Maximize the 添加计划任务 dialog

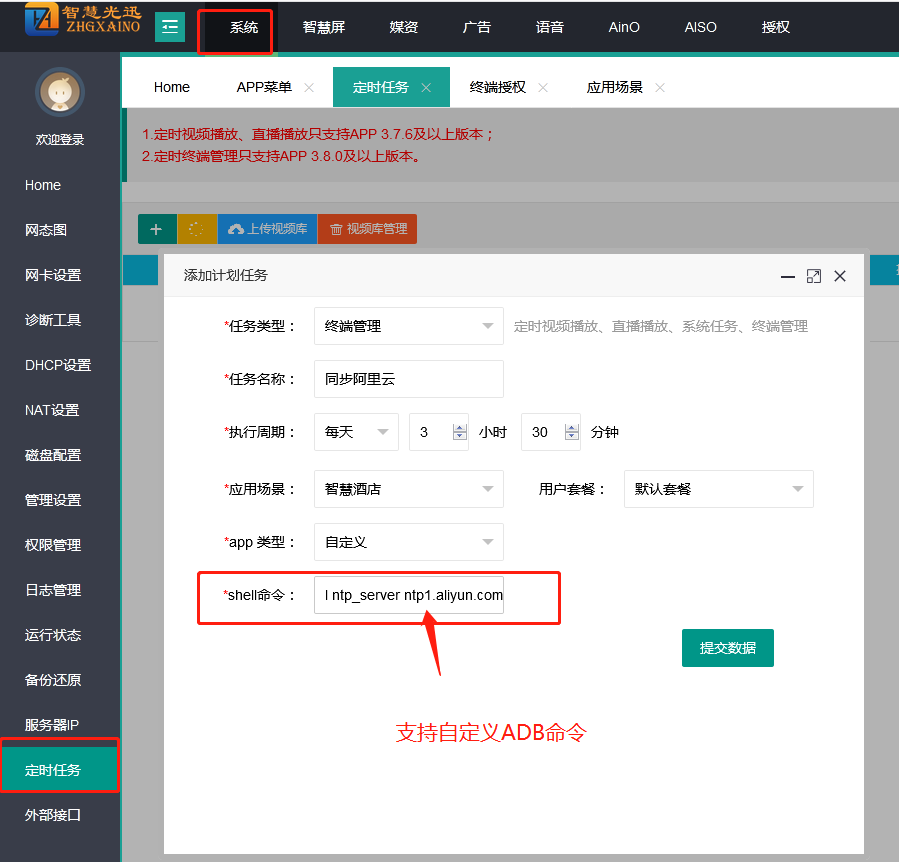click(813, 276)
